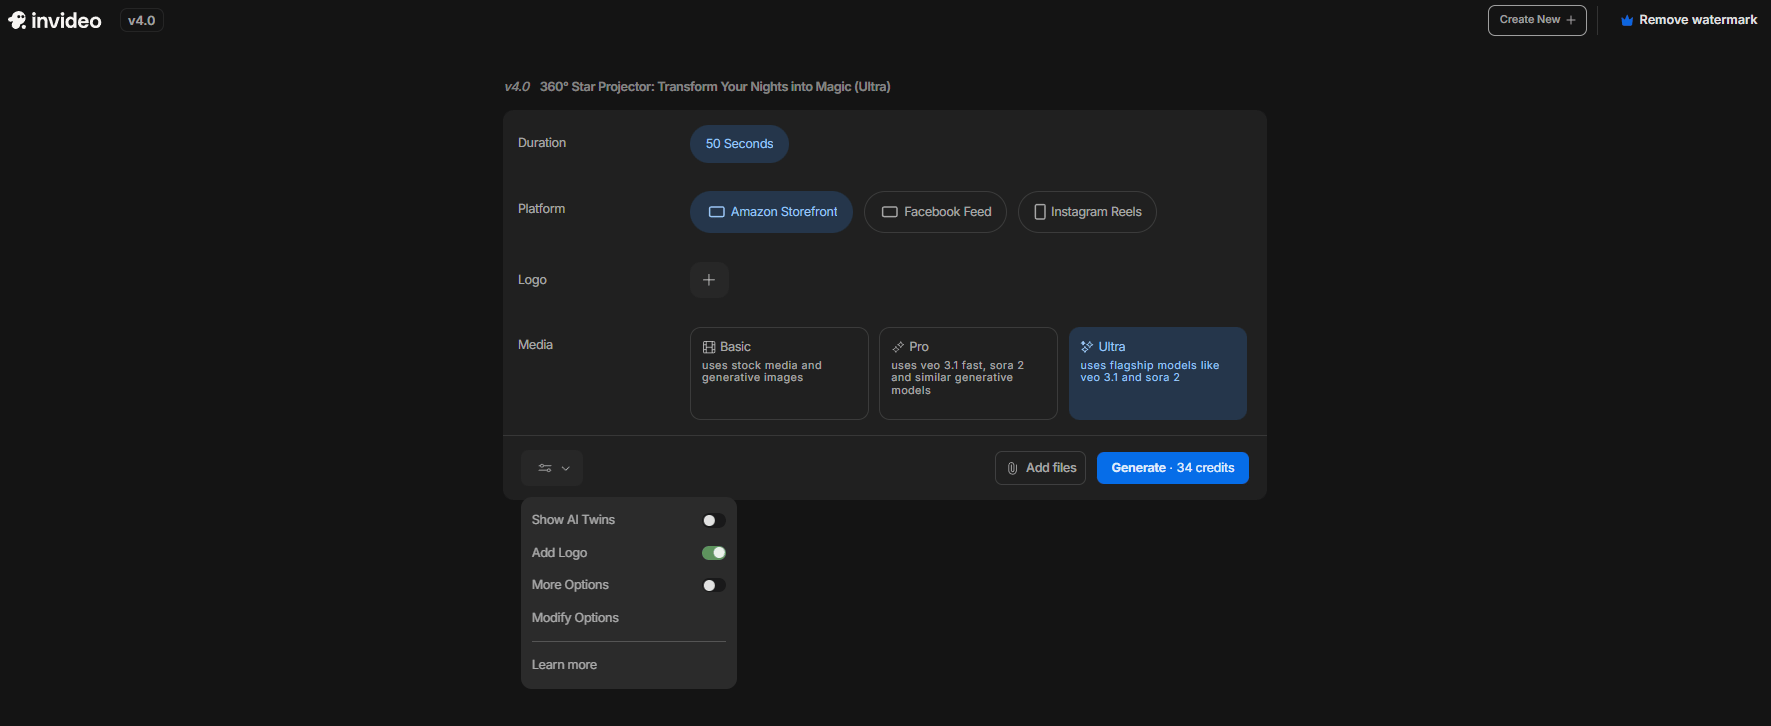This screenshot has width=1771, height=726.
Task: Click the Ultra media sparkles icon
Action: (1087, 347)
